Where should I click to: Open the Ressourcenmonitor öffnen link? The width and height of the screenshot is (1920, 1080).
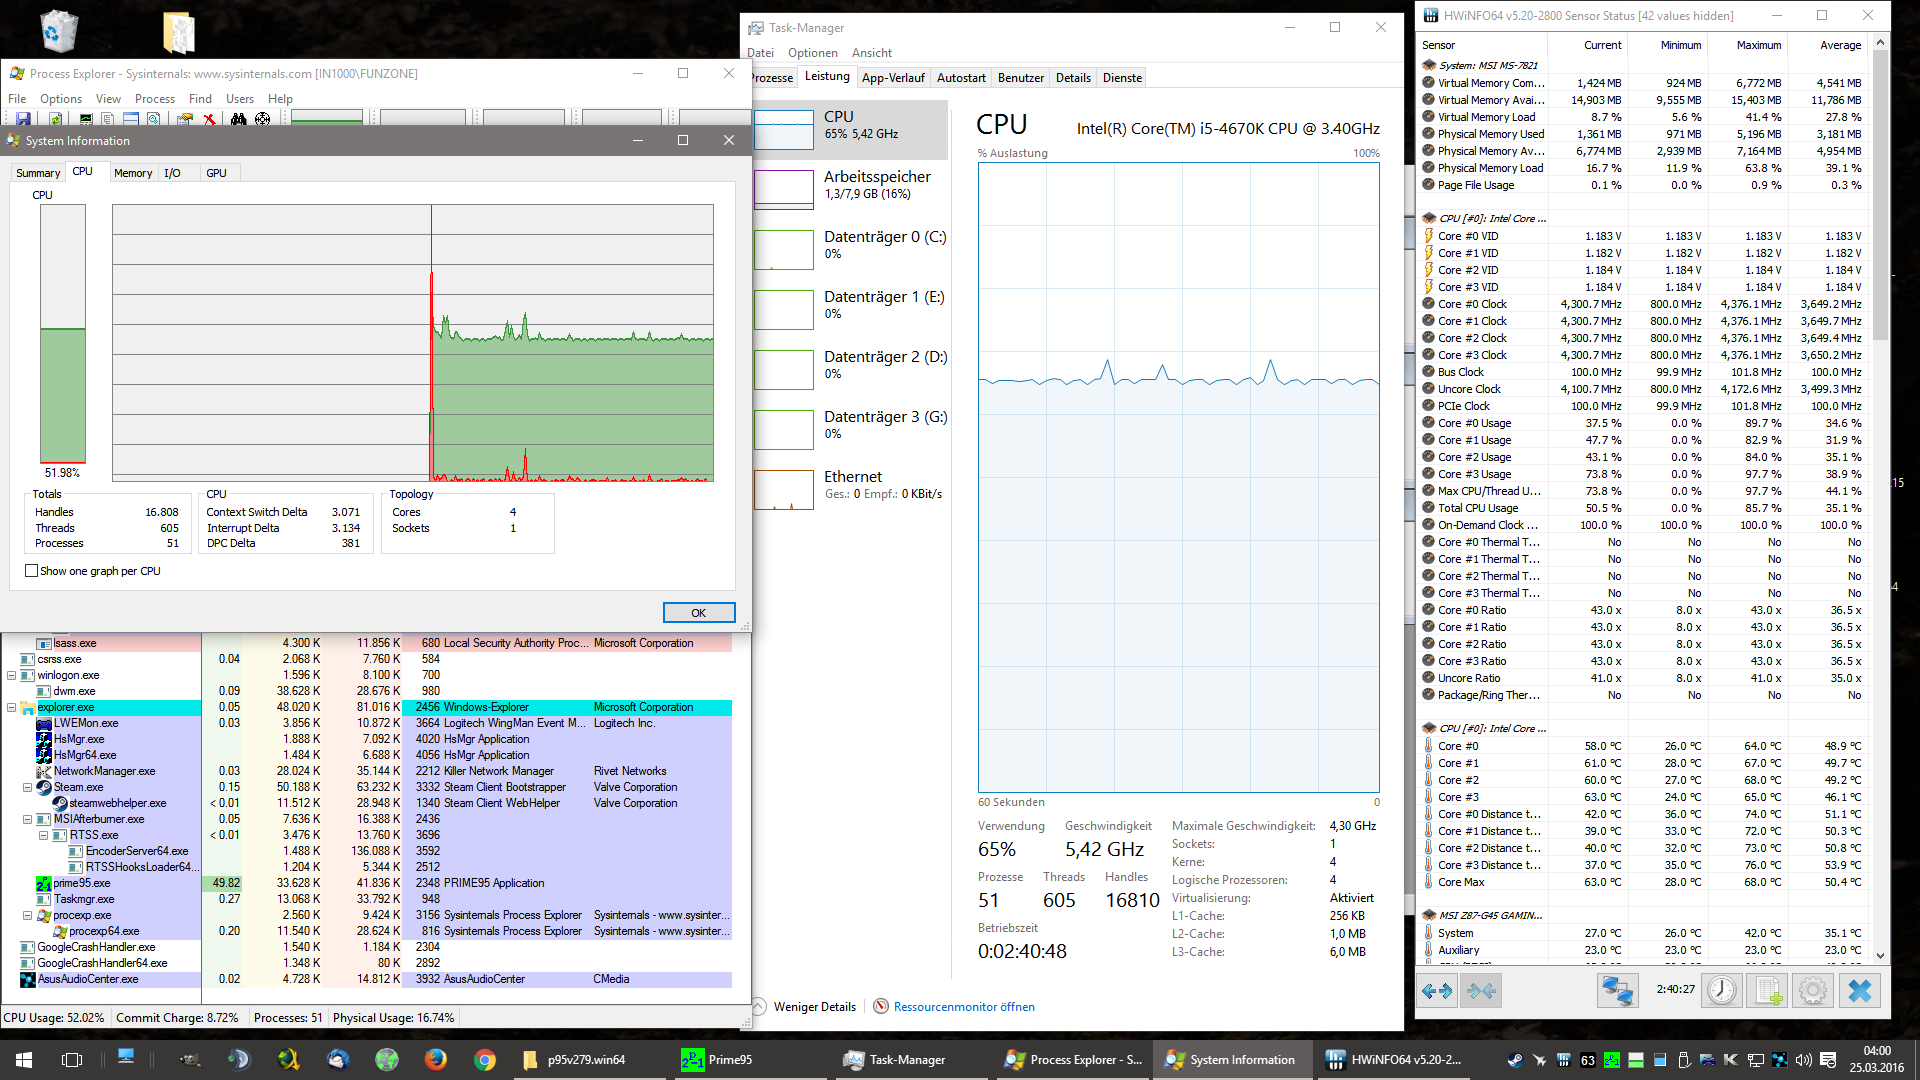coord(963,1007)
